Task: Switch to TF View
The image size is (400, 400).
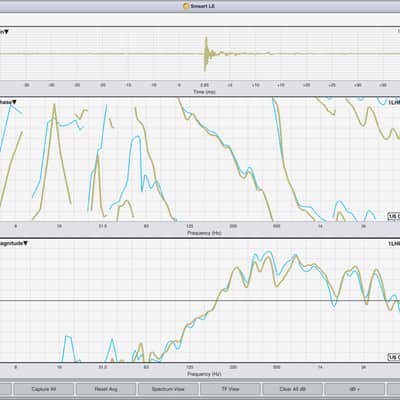Action: (x=230, y=389)
